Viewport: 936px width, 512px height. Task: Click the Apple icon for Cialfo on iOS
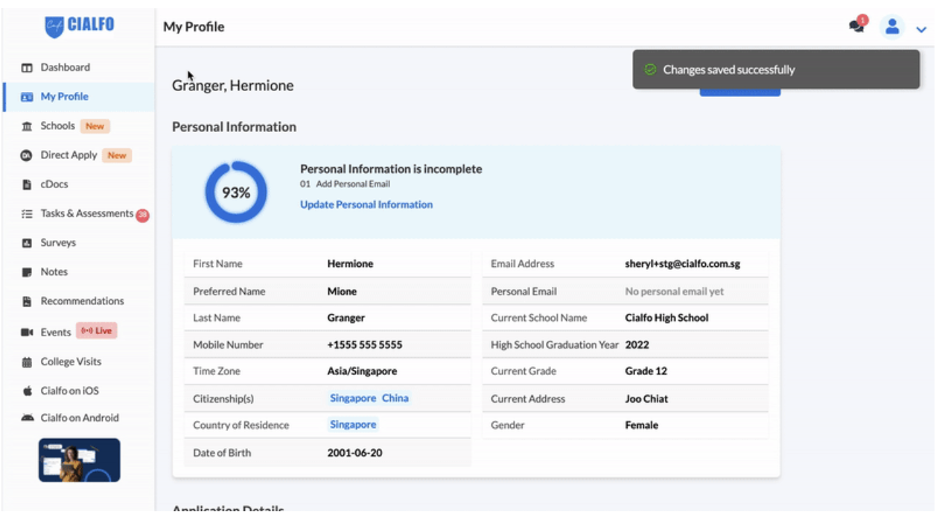(27, 391)
